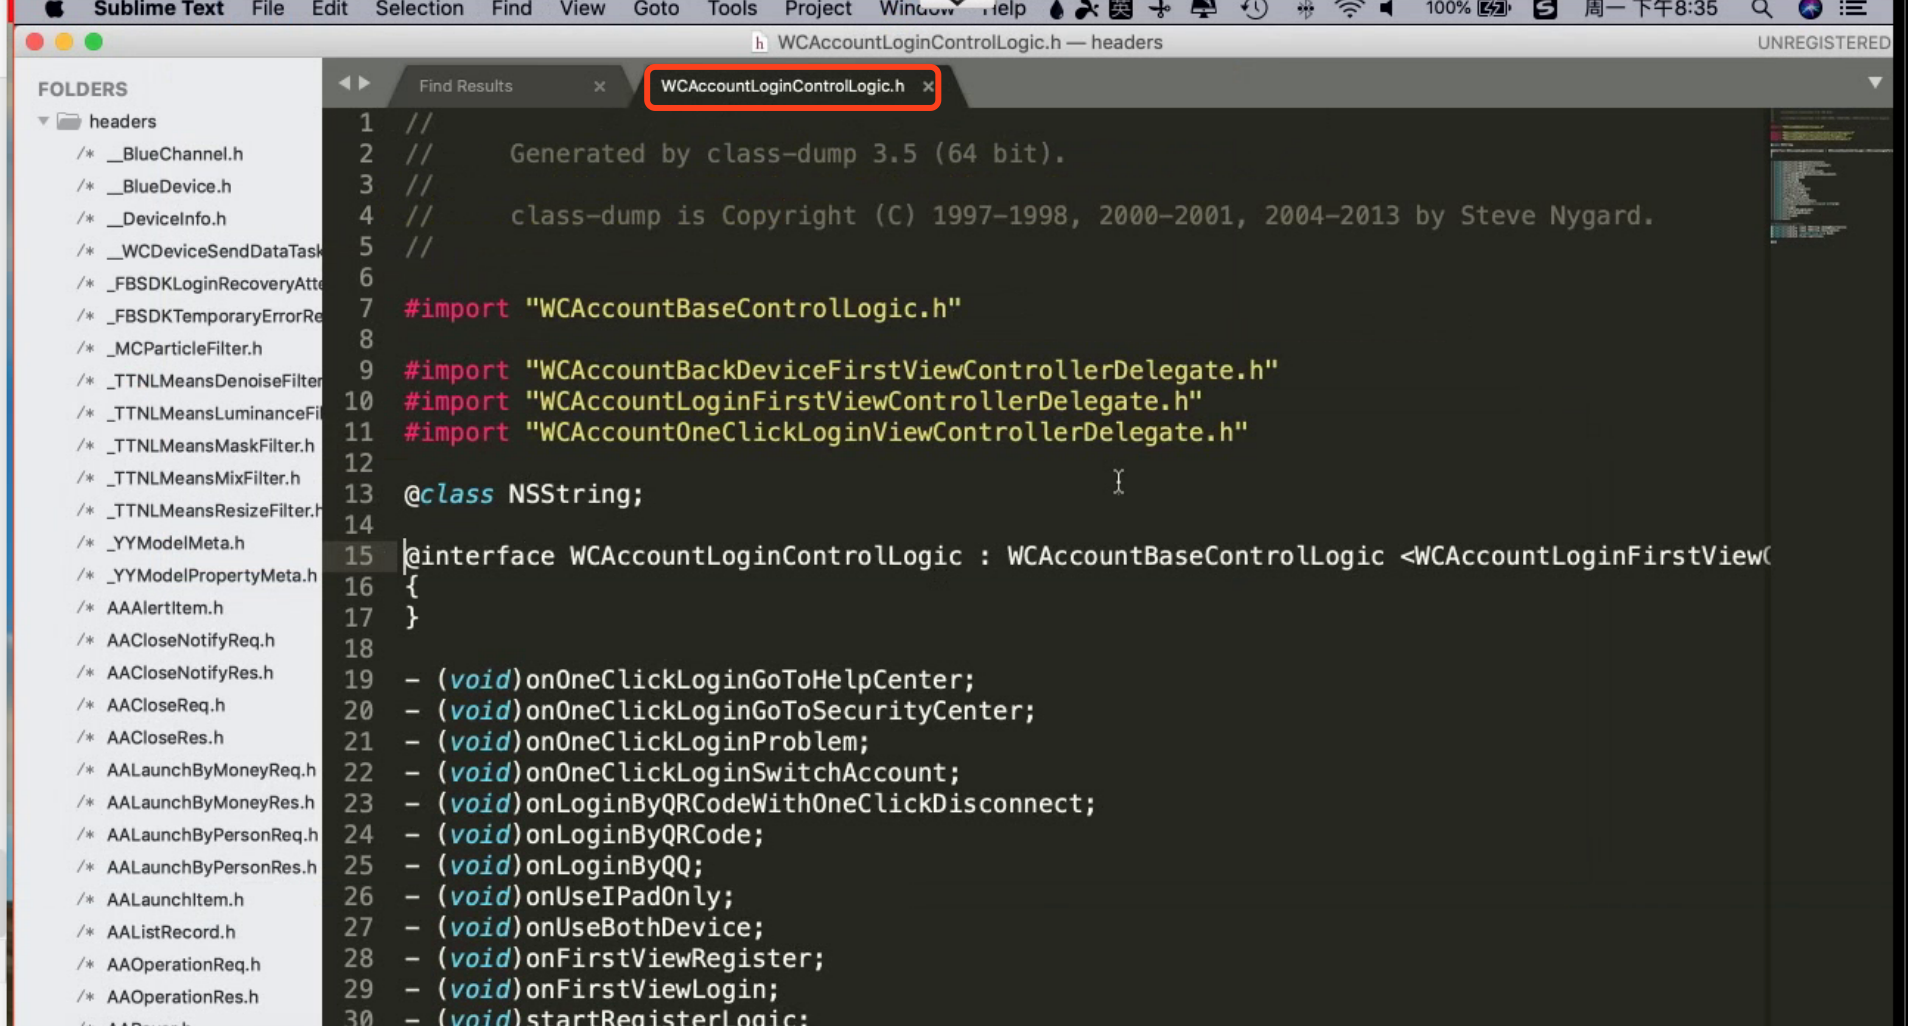Open the Selection menu
The width and height of the screenshot is (1908, 1026).
pyautogui.click(x=419, y=9)
